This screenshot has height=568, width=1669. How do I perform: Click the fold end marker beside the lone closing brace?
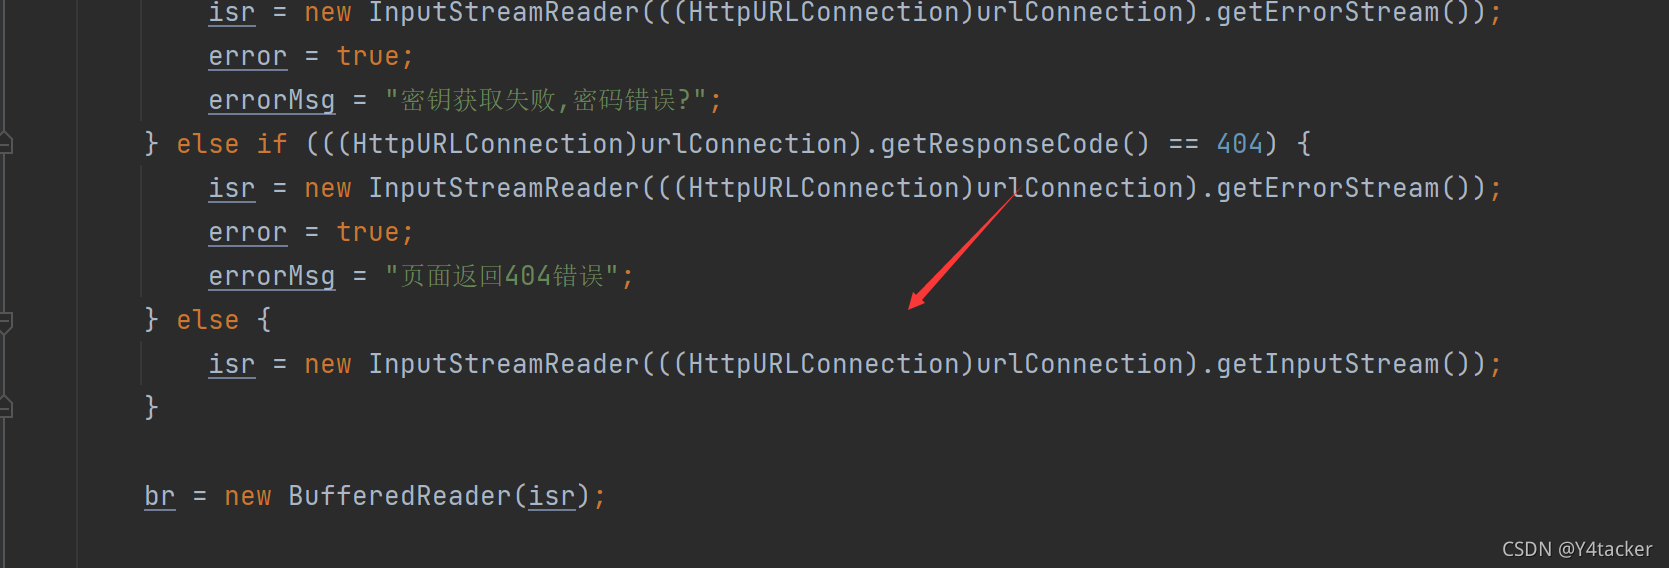[x=5, y=407]
